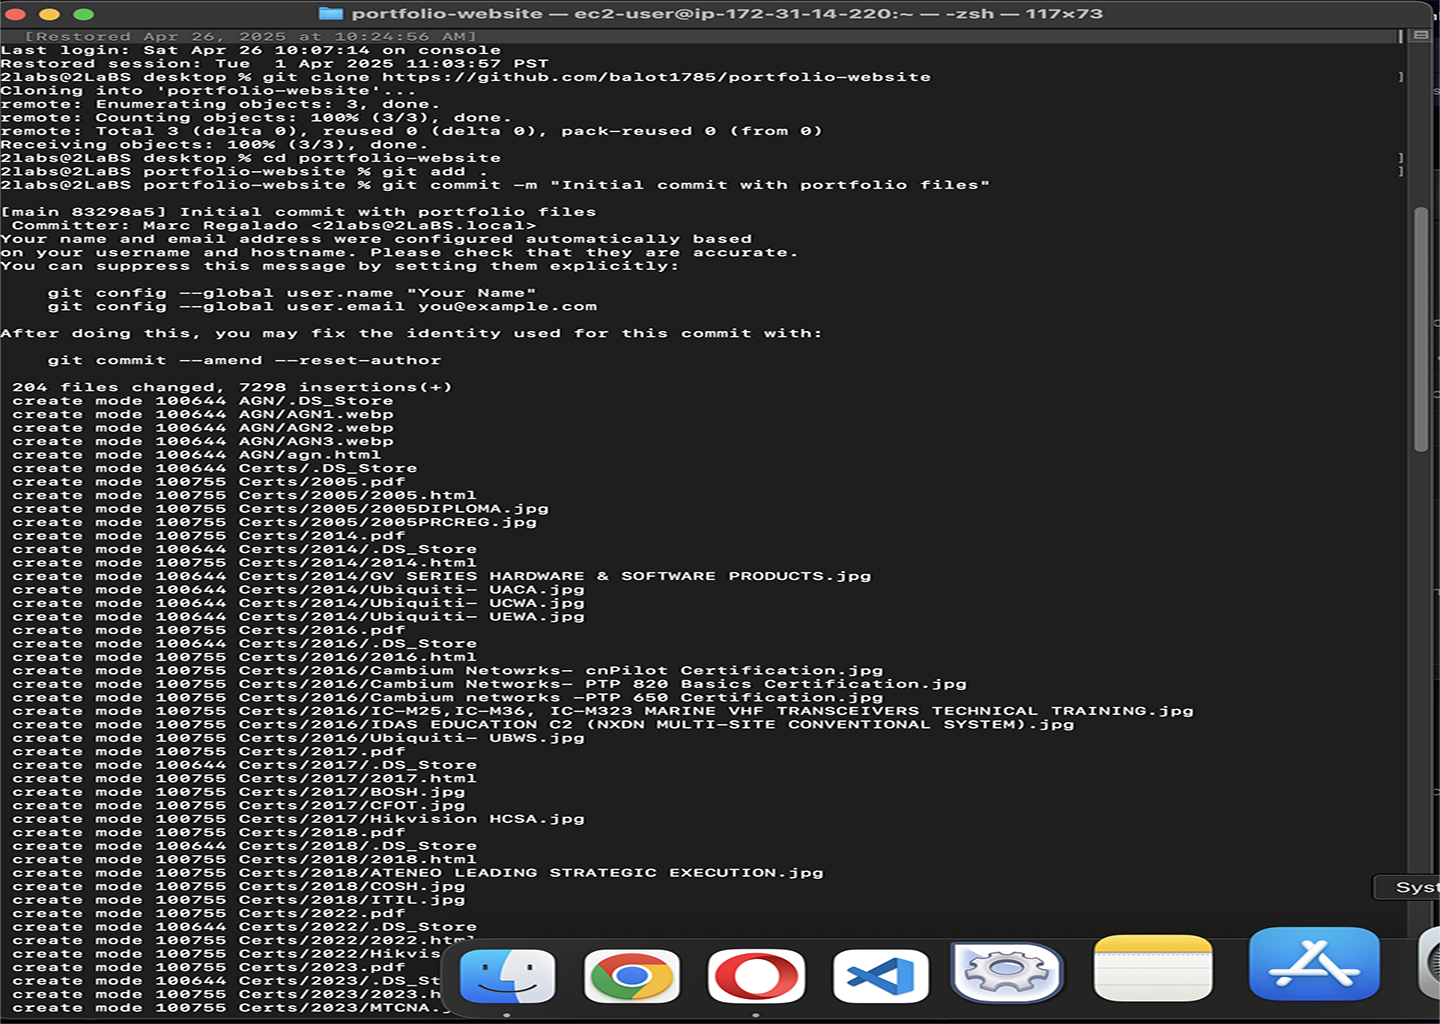1440x1024 pixels.
Task: Click the folder proxy icon in title bar
Action: tap(330, 14)
